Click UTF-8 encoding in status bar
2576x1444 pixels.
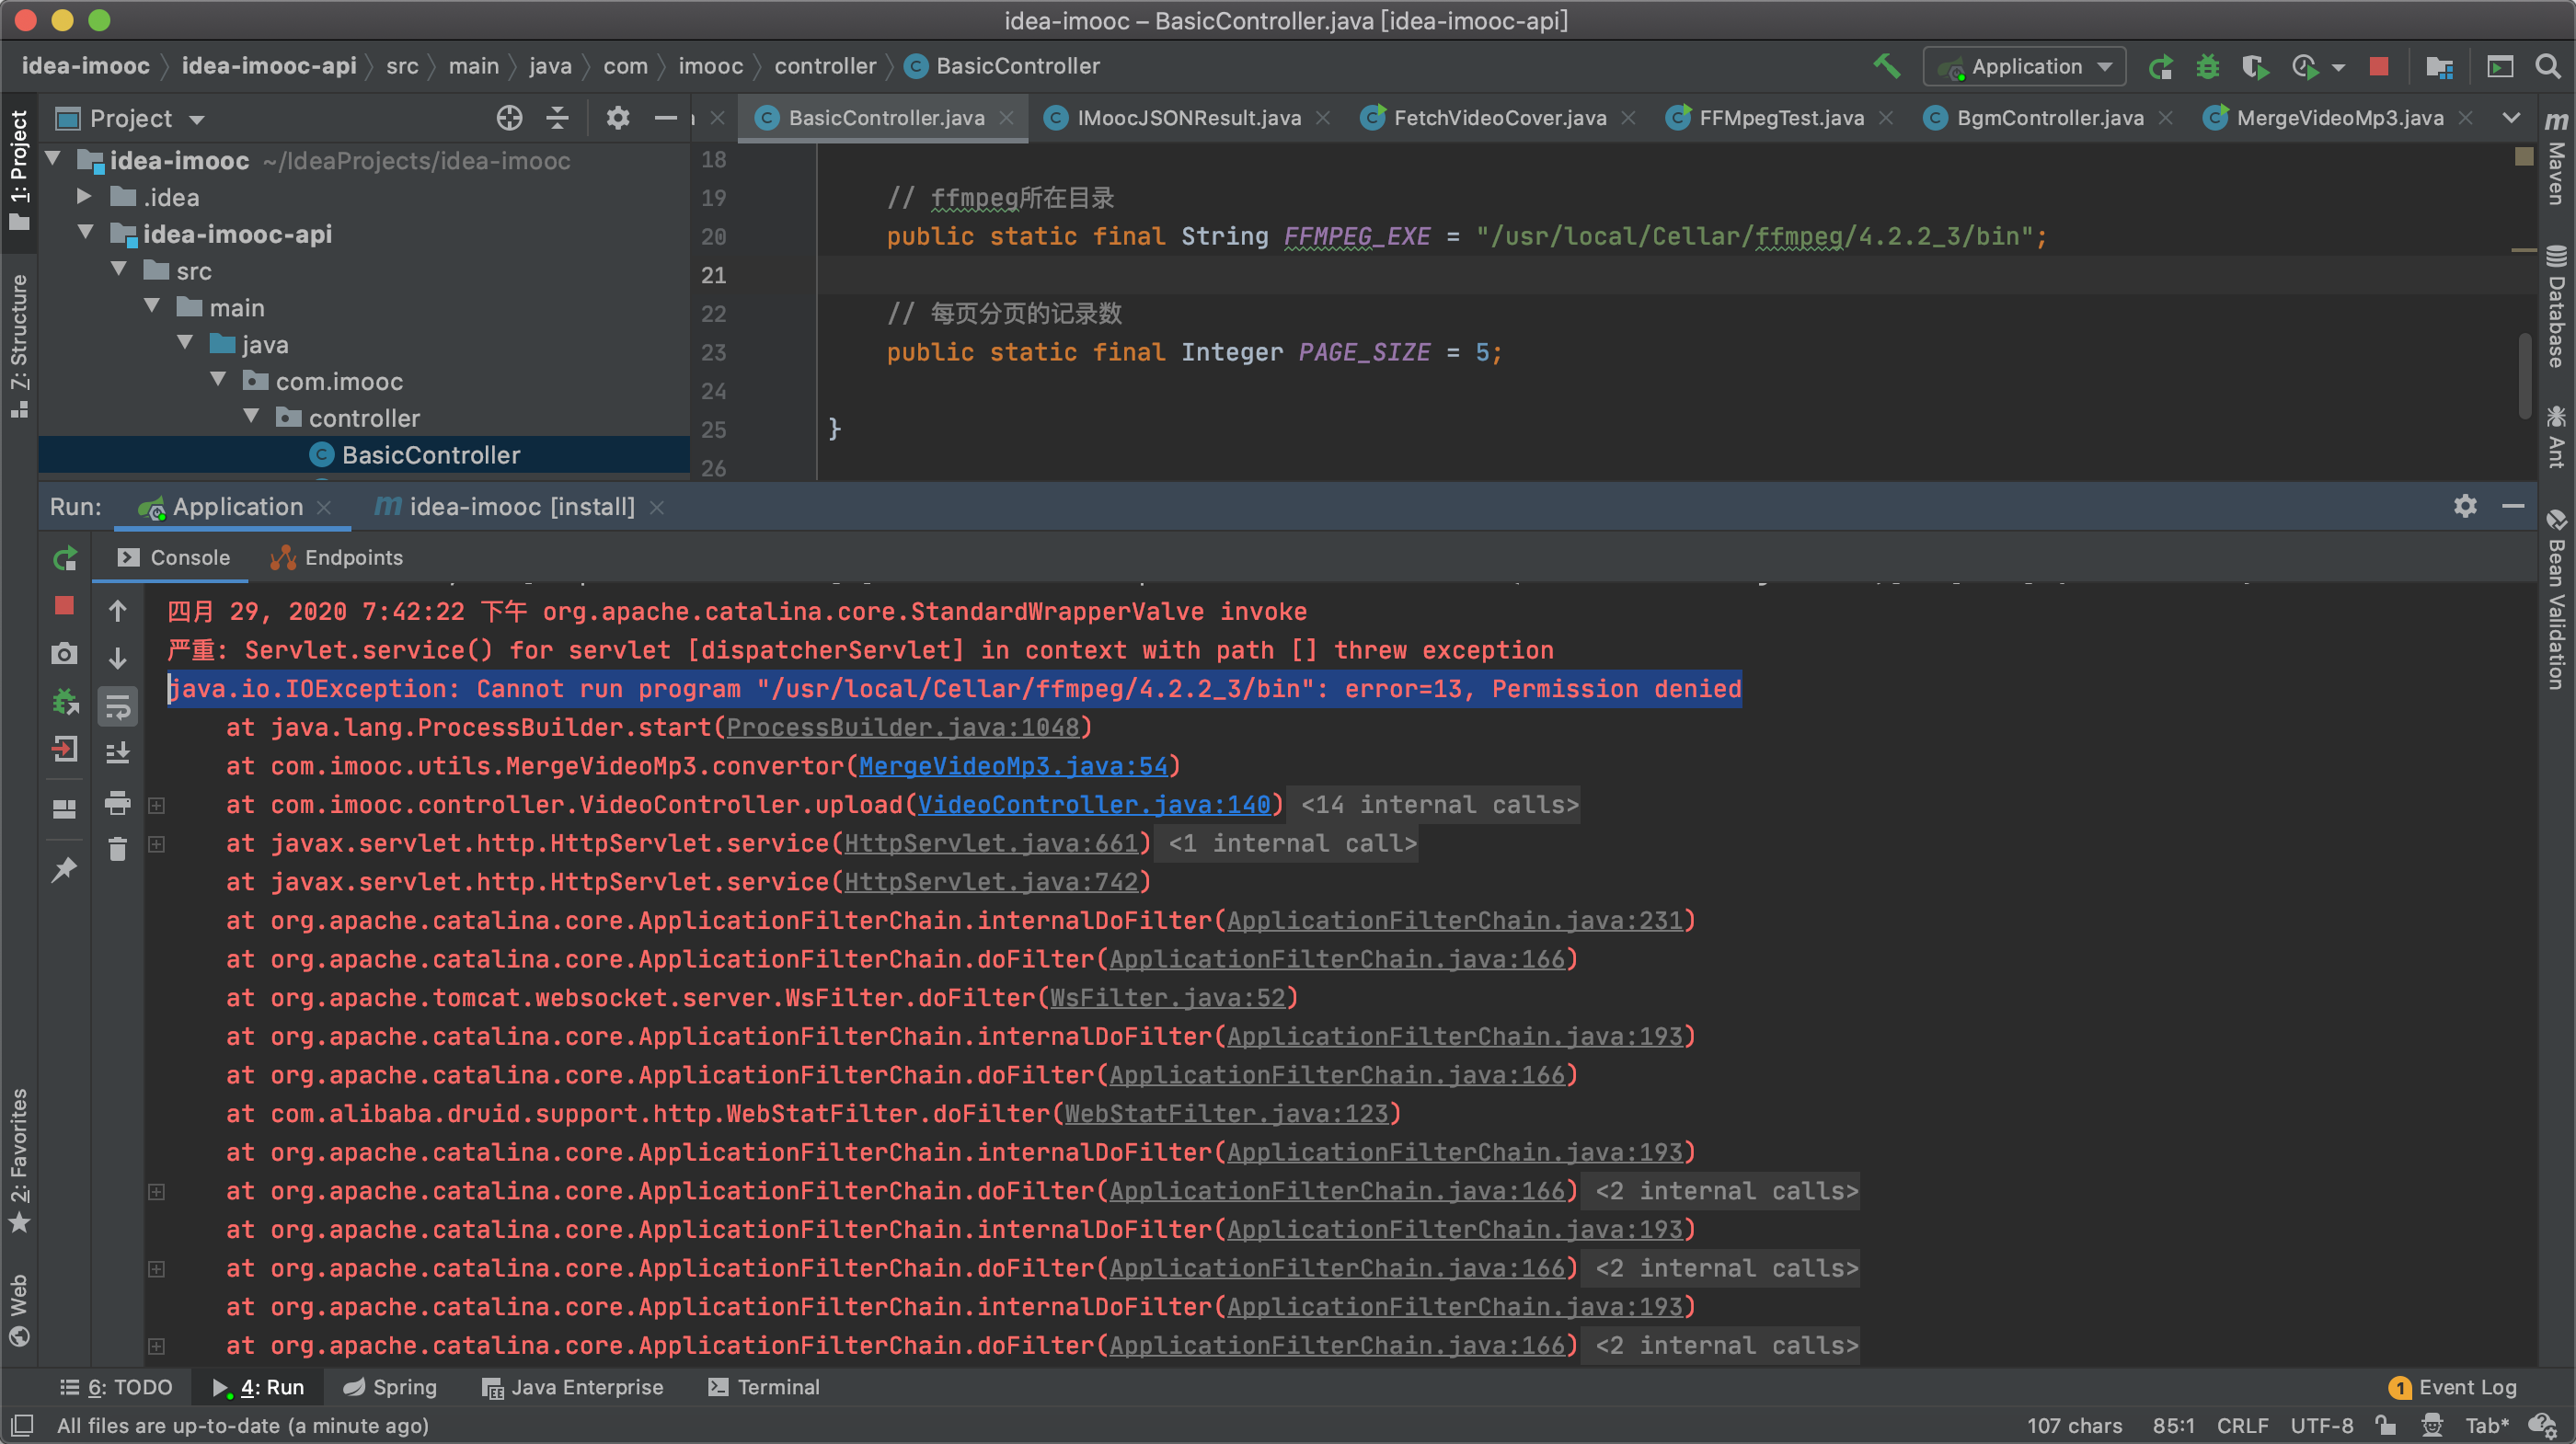pos(2321,1426)
